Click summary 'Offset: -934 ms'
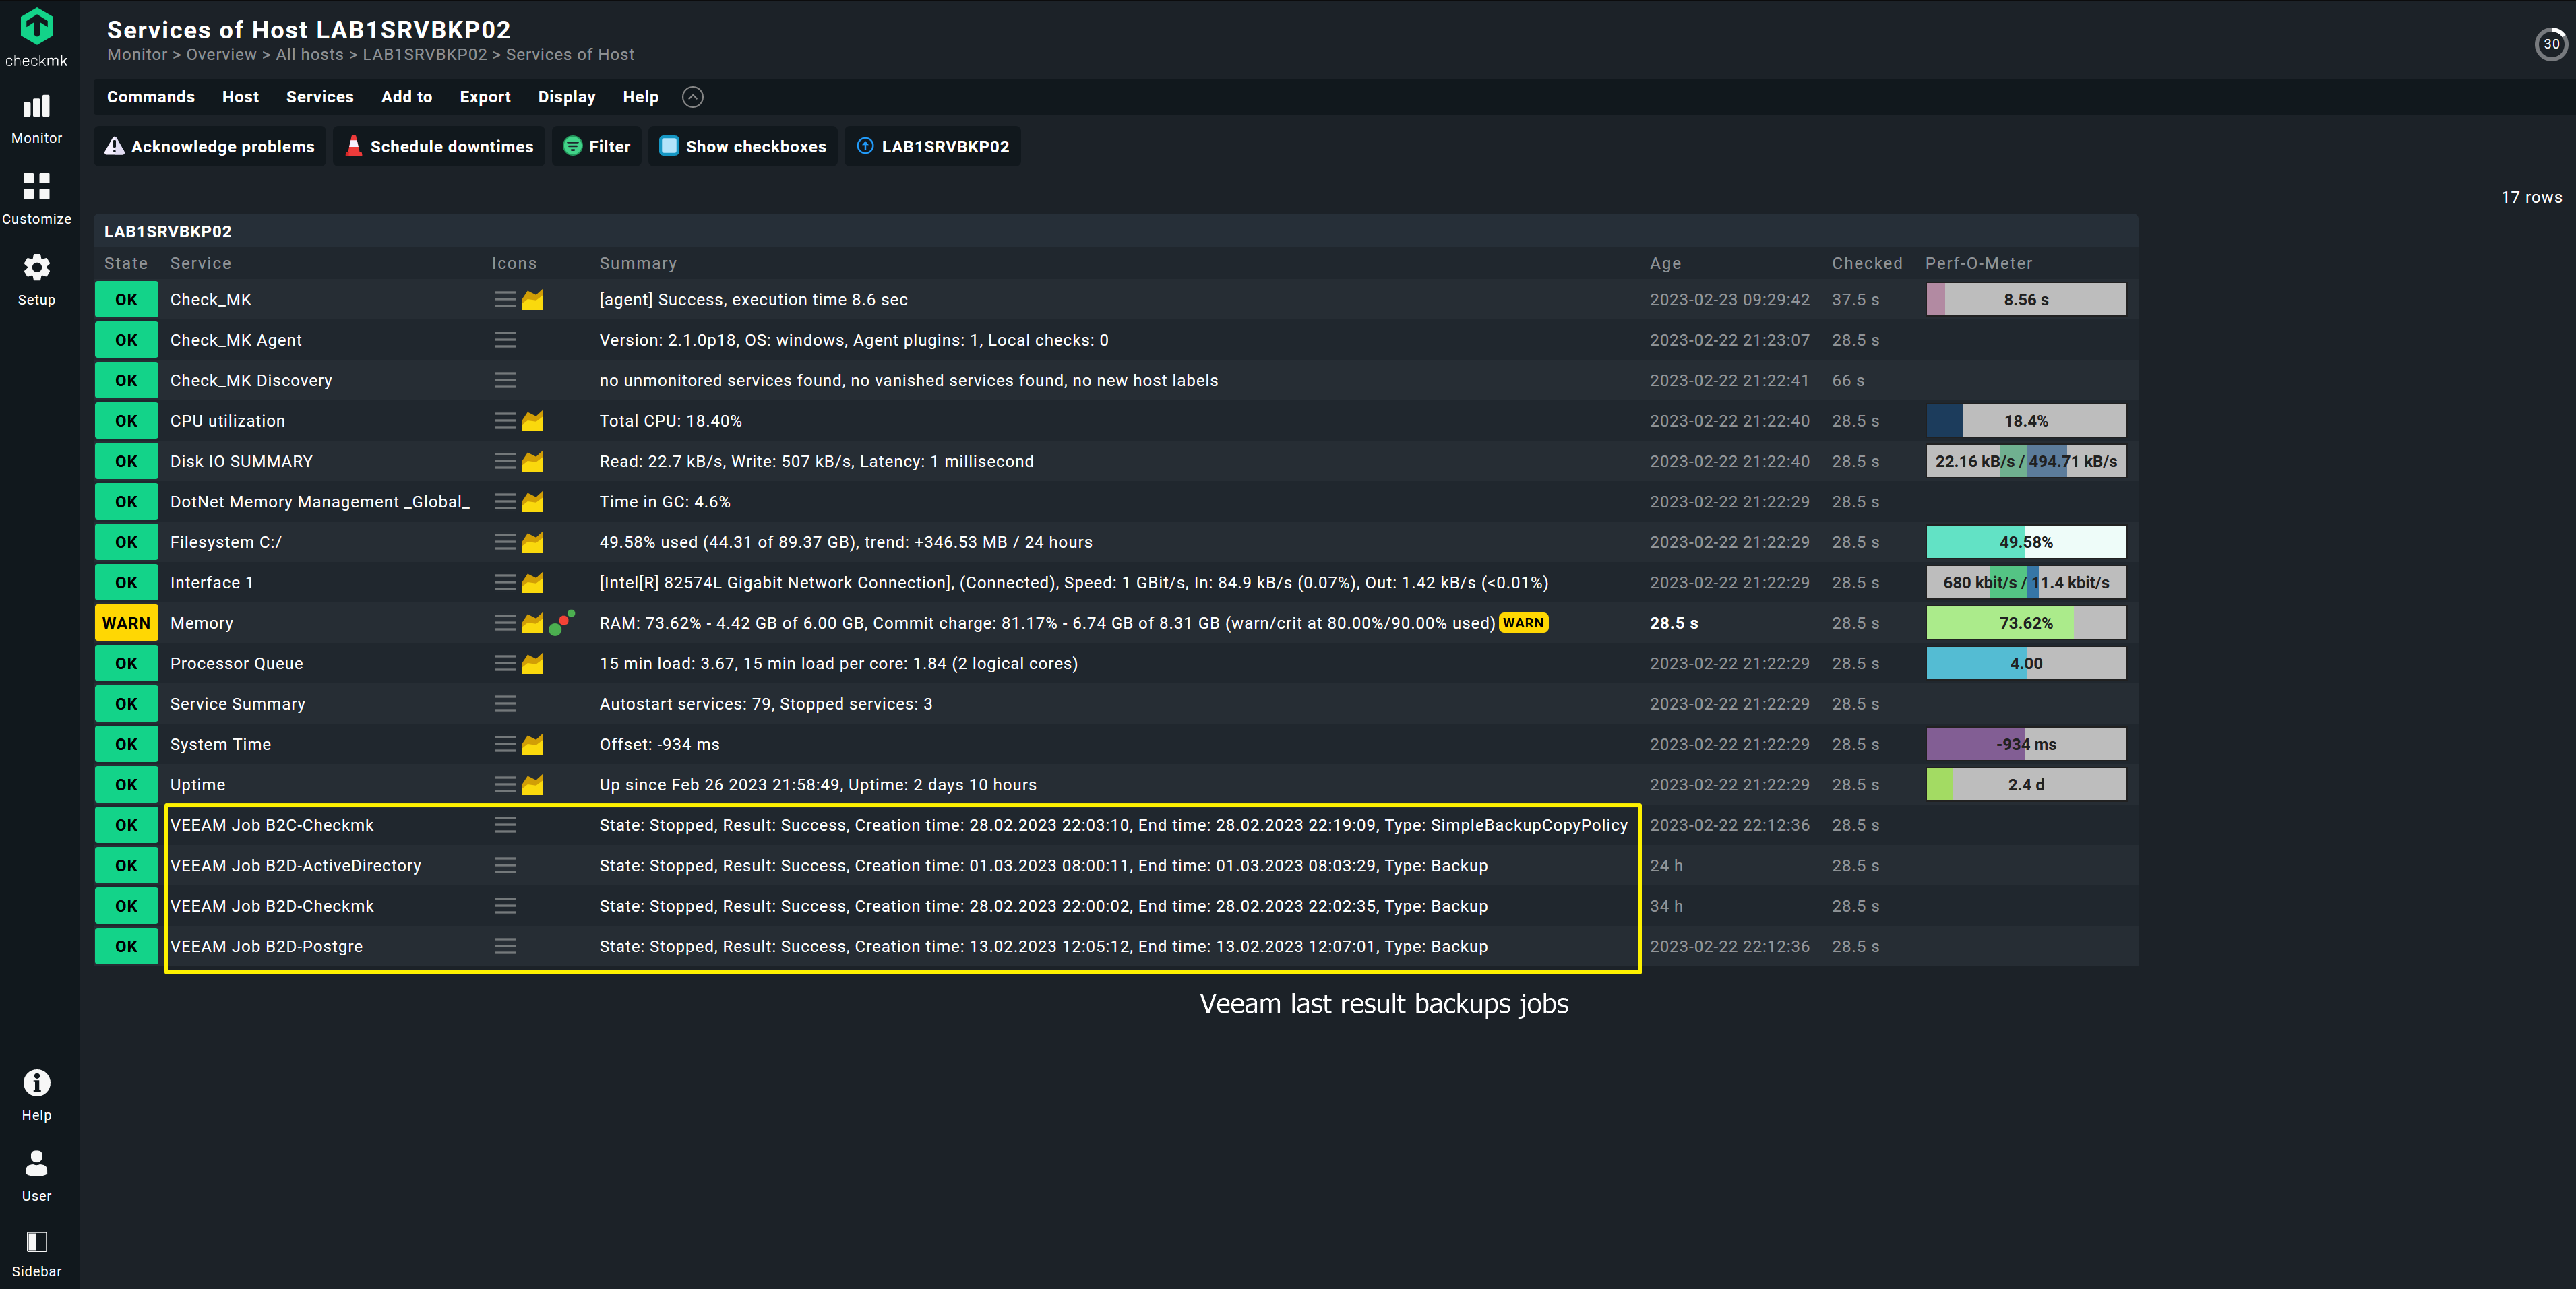 659,744
